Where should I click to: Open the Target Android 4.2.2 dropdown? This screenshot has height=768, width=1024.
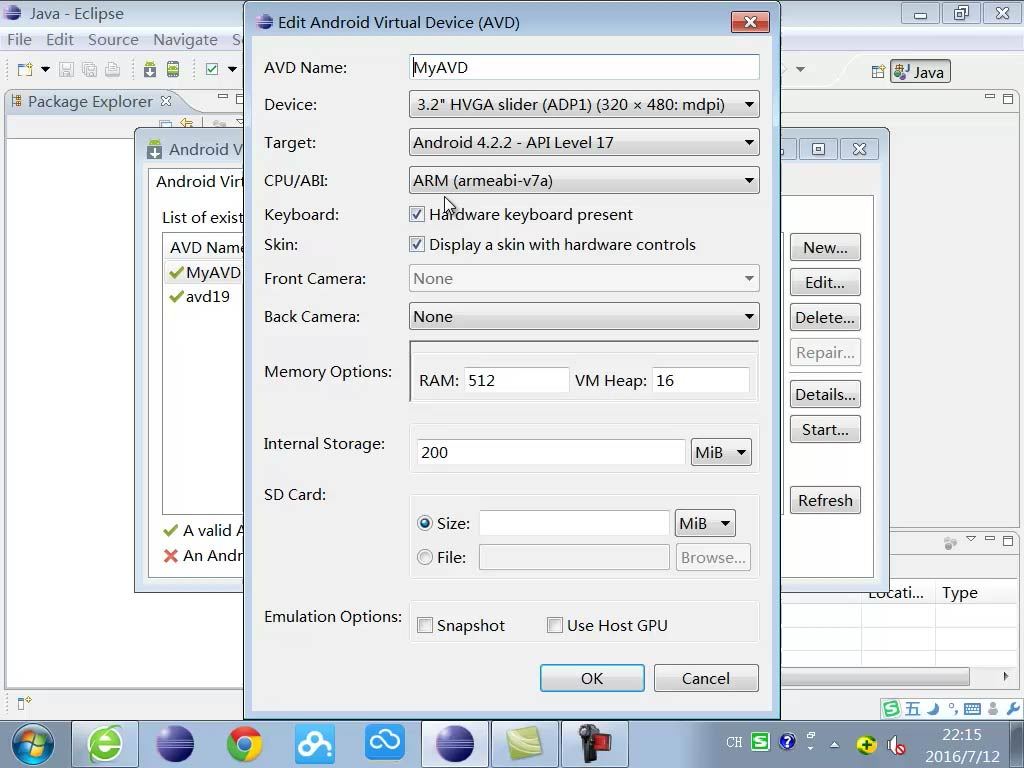click(584, 142)
